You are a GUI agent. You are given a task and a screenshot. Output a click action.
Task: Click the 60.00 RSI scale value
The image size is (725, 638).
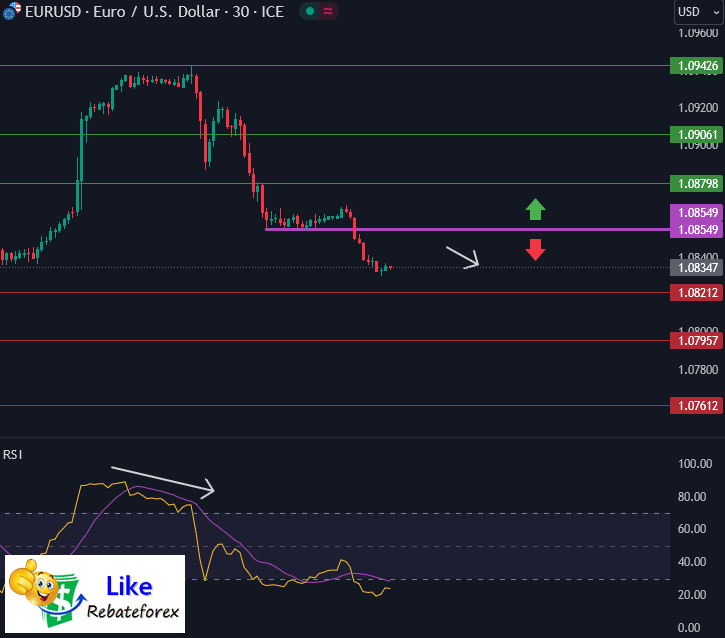point(692,529)
